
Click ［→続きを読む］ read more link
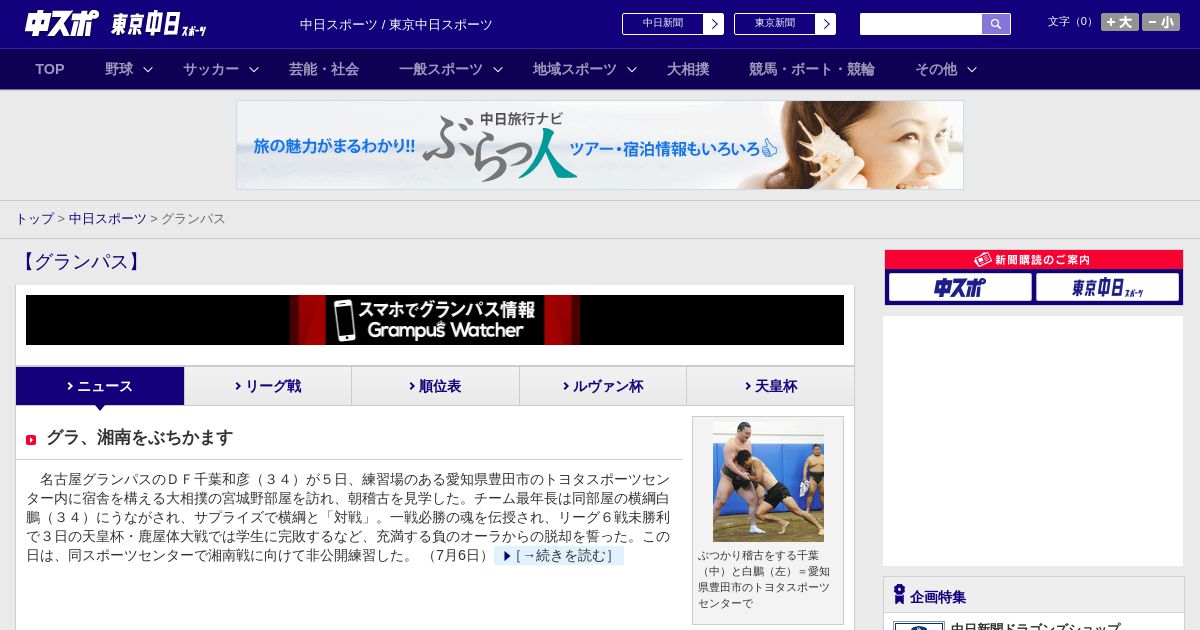559,556
